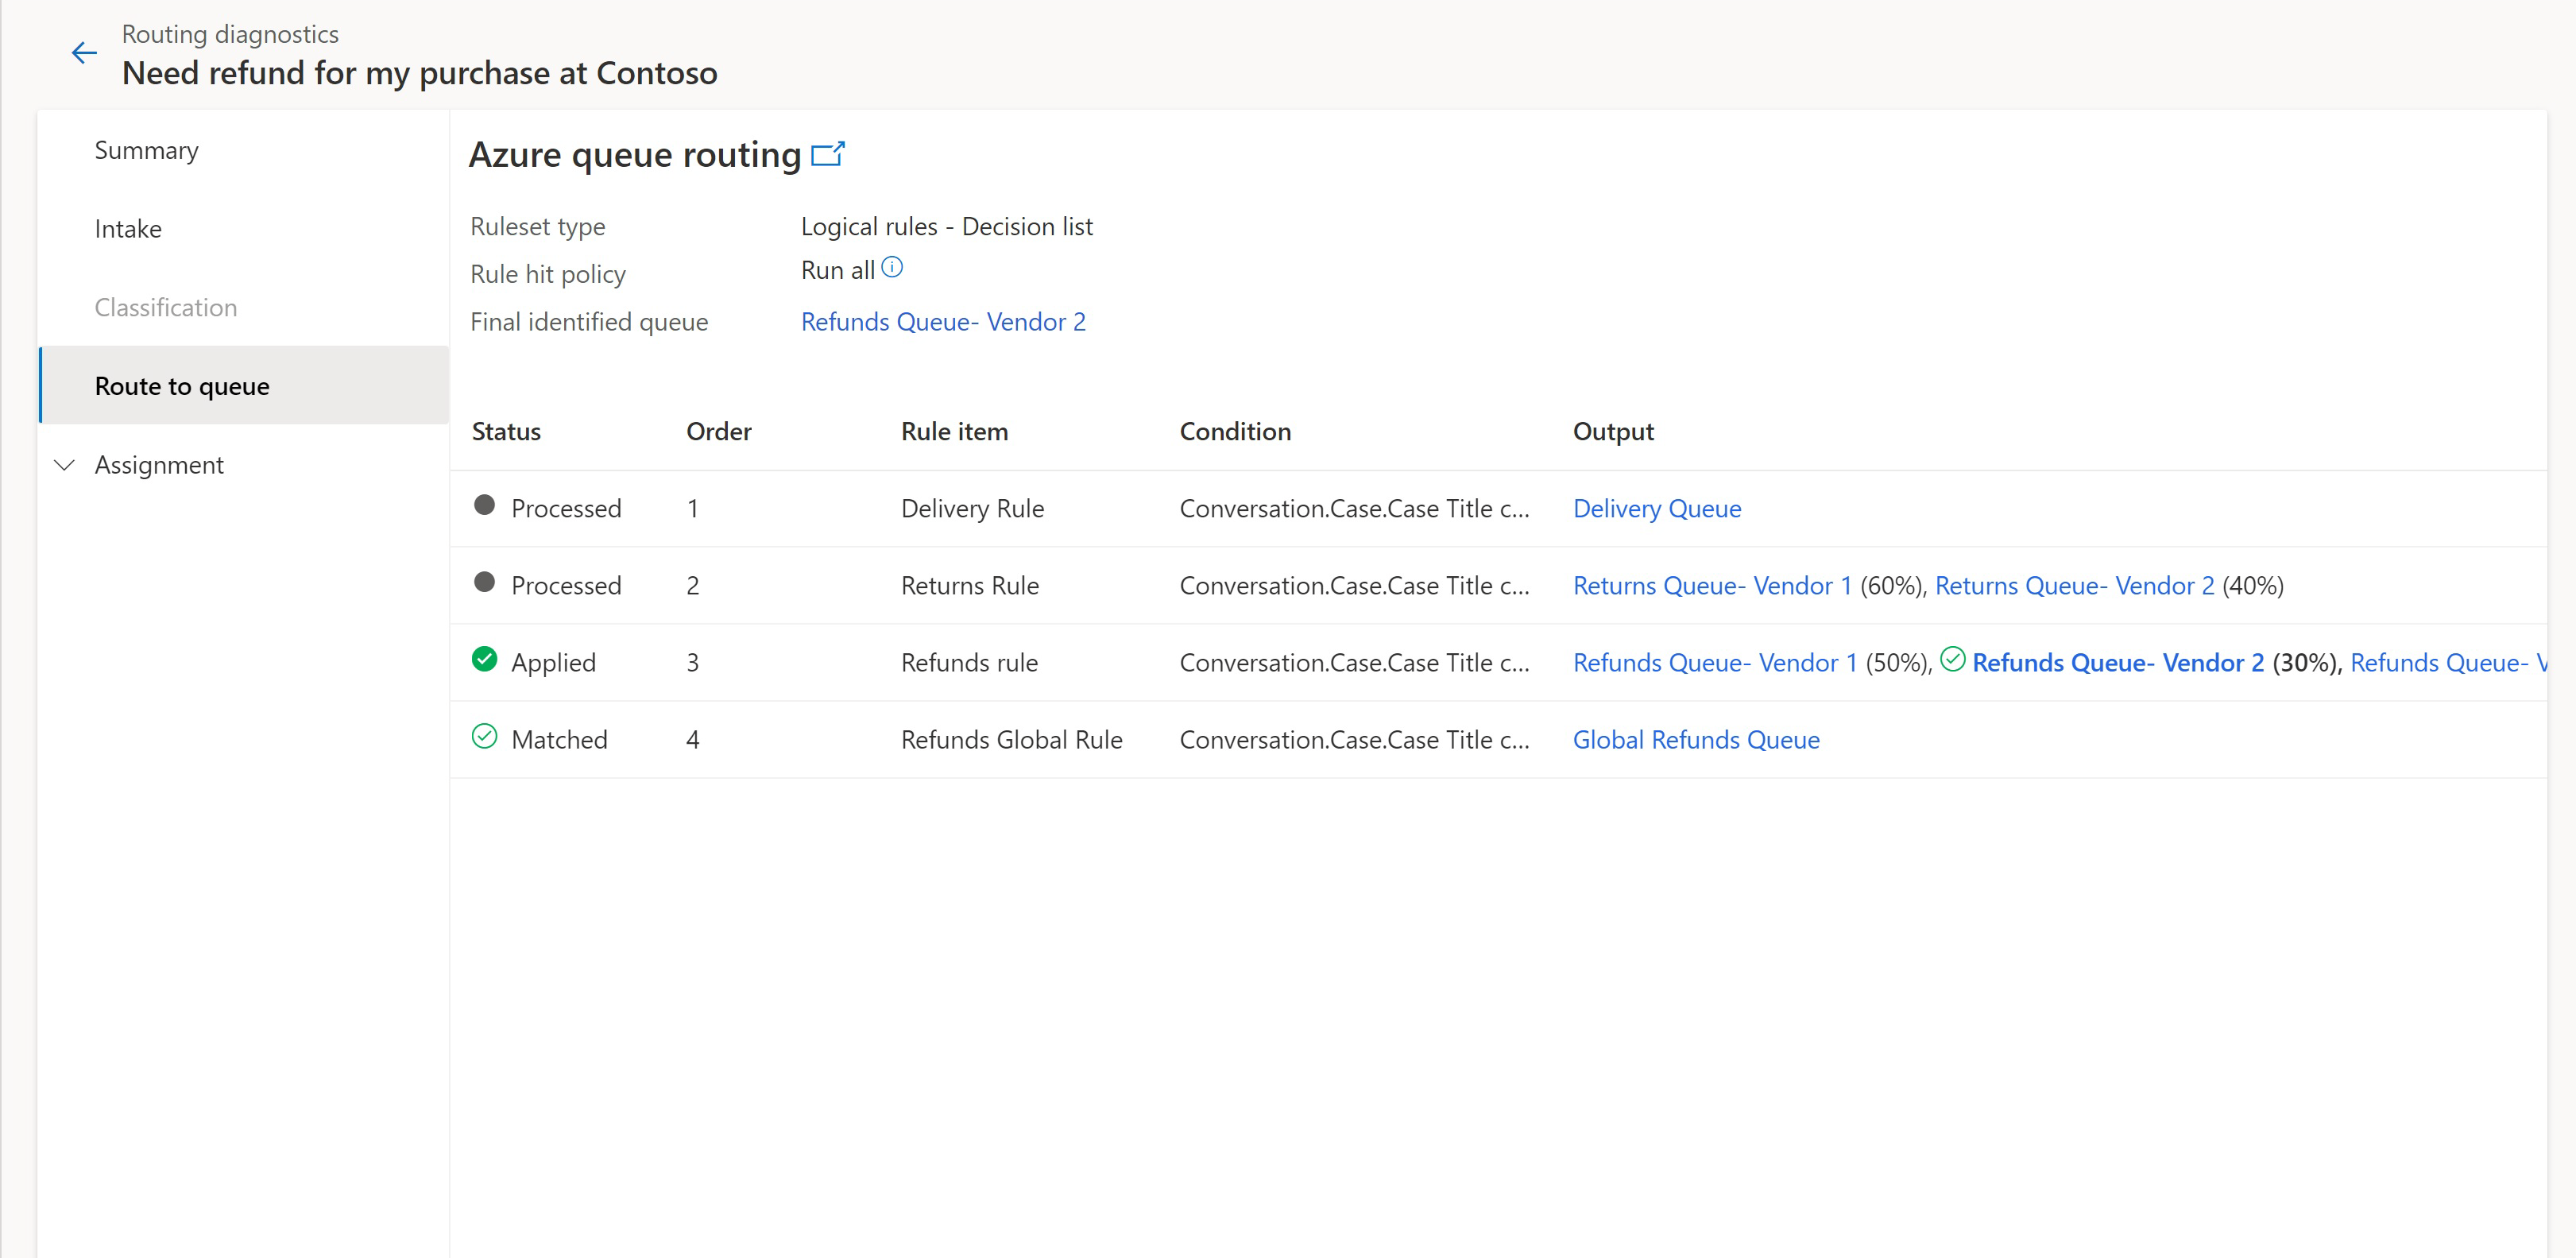Collapse the Assignment left nav chevron

click(66, 463)
